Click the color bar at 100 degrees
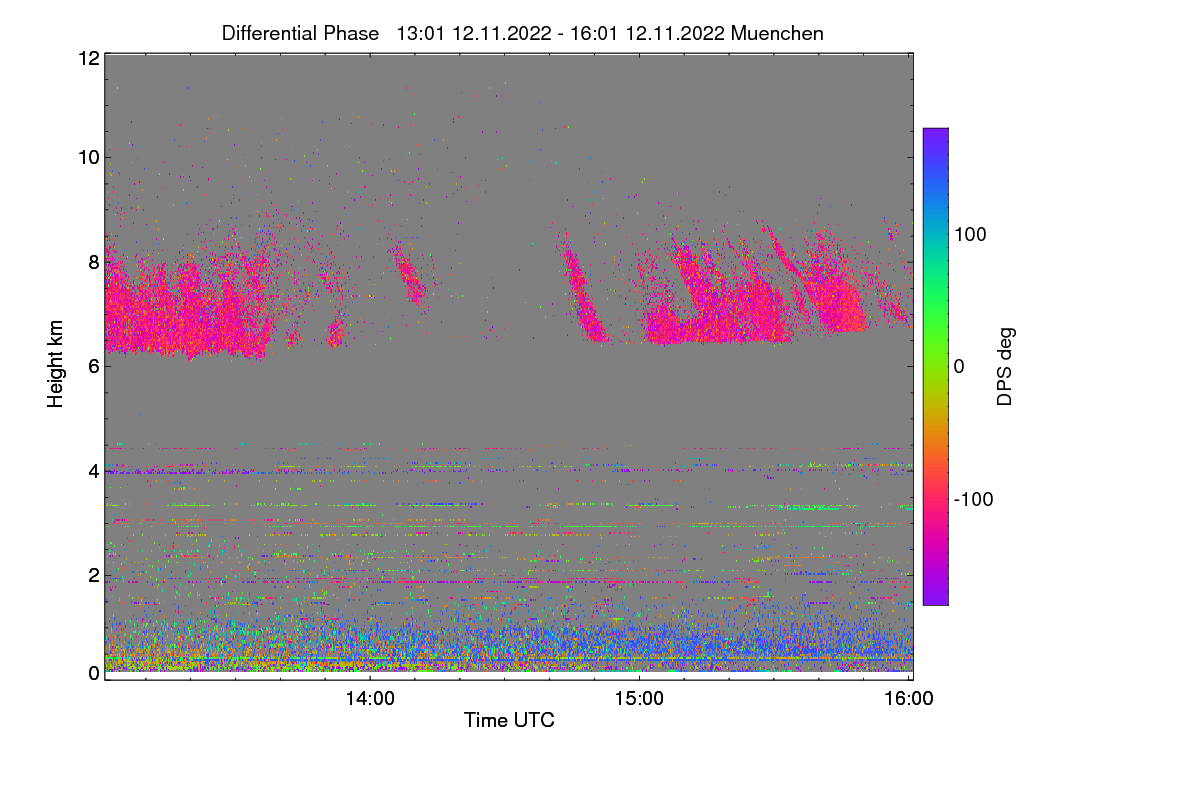Screen dimensions: 1200x800 (935, 234)
